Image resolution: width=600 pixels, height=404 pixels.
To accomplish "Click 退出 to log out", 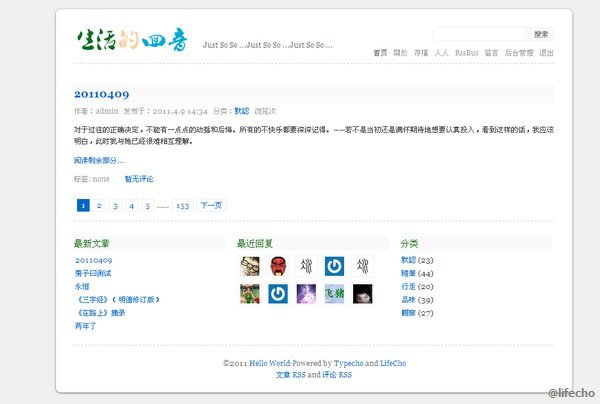I will click(x=546, y=53).
